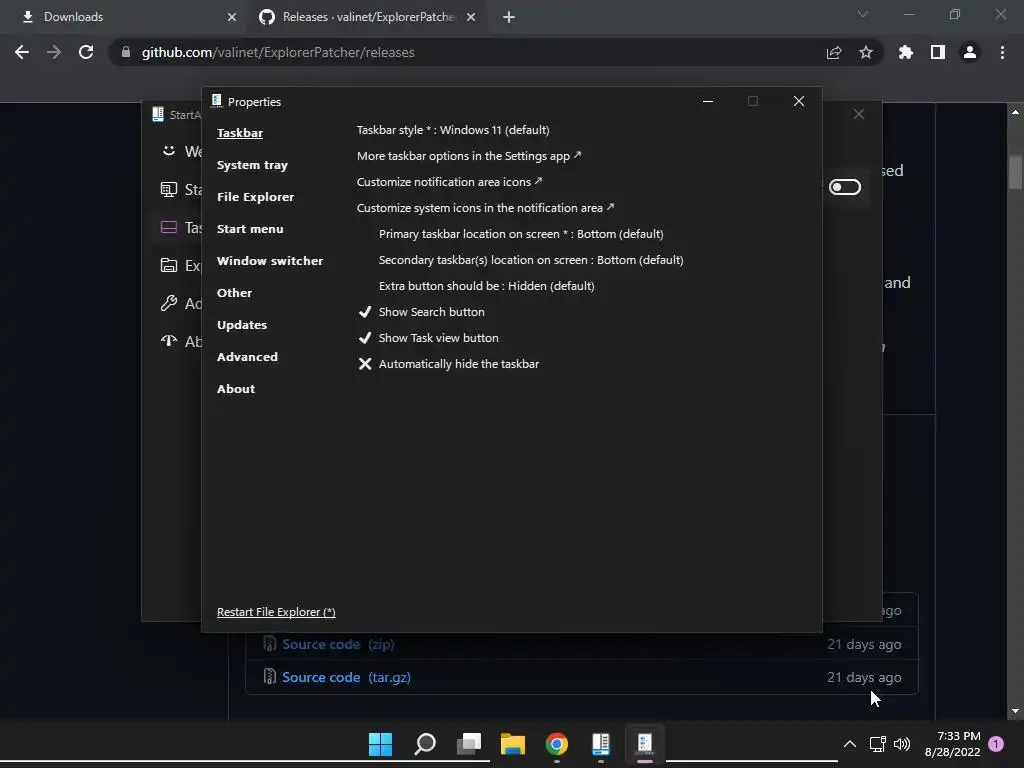Open Chrome from the taskbar

coord(557,744)
